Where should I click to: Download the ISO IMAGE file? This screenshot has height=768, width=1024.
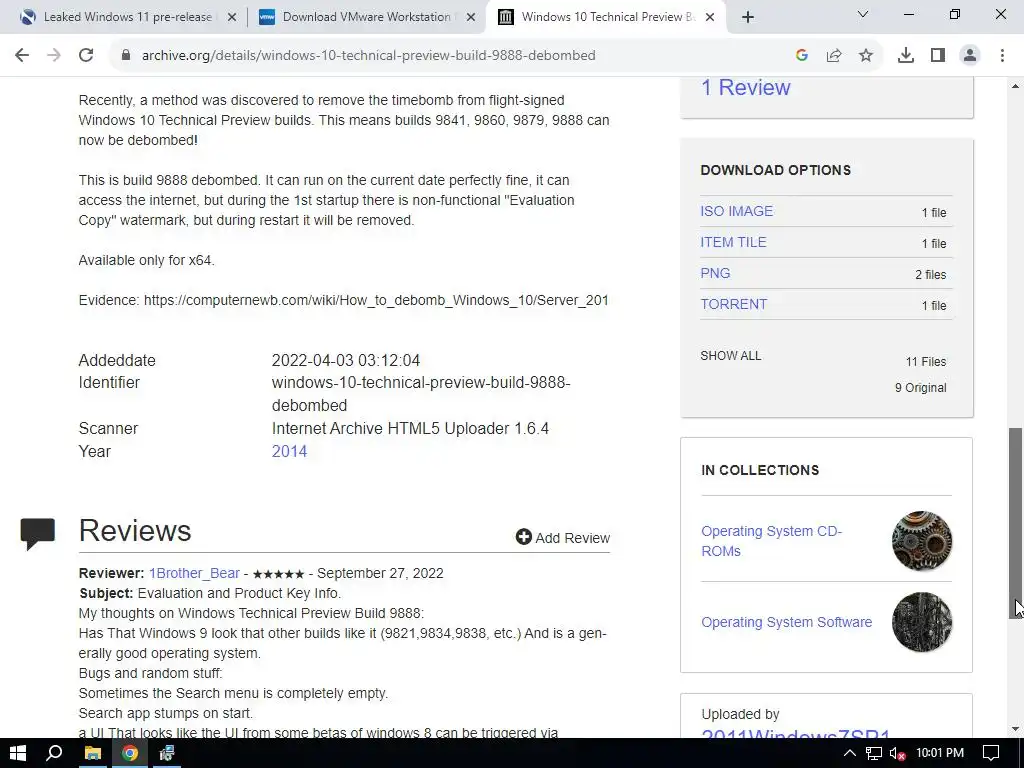pos(736,211)
